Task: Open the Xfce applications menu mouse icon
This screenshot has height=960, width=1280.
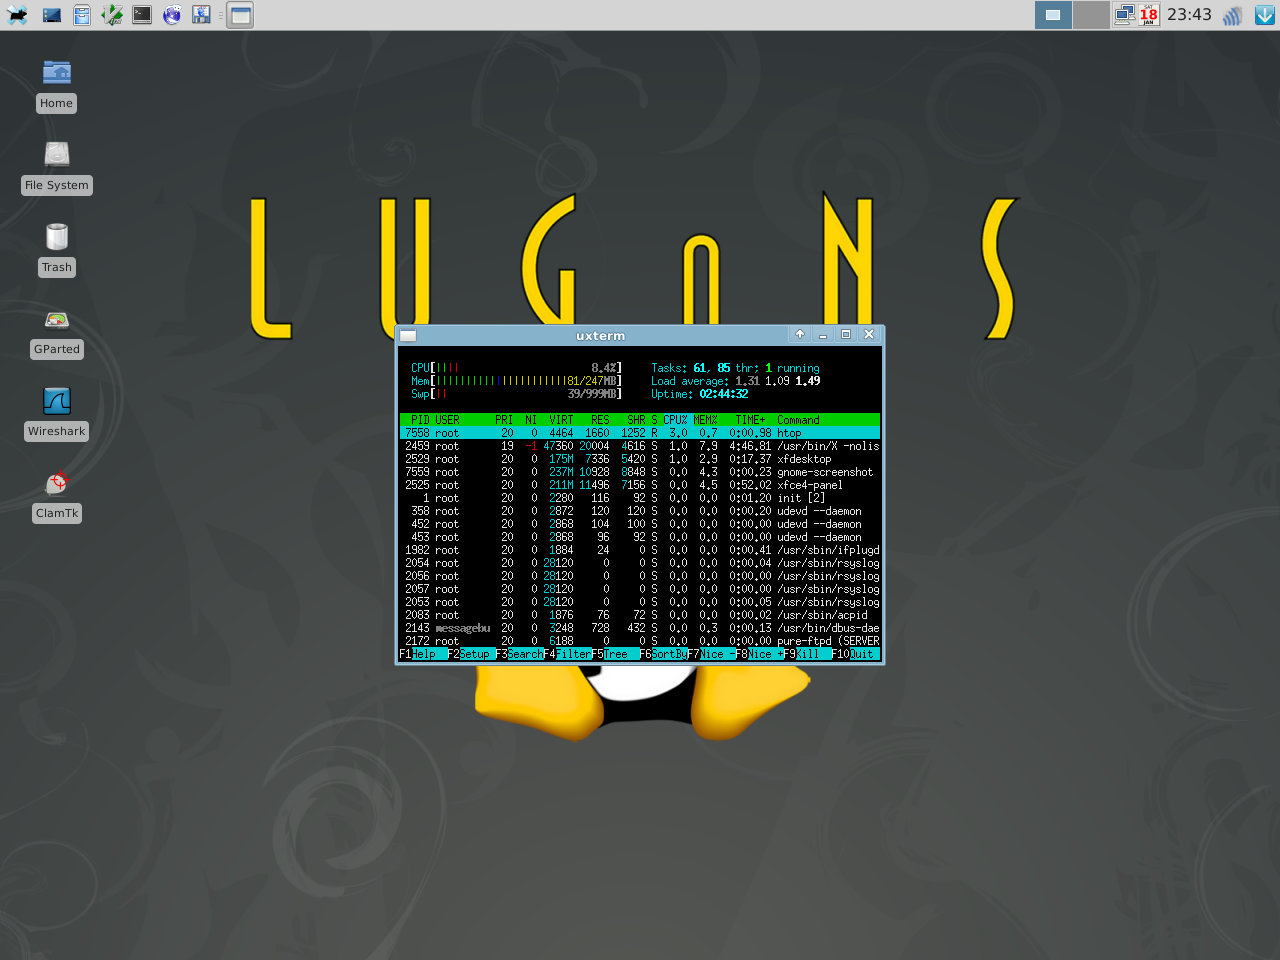Action: (x=17, y=15)
